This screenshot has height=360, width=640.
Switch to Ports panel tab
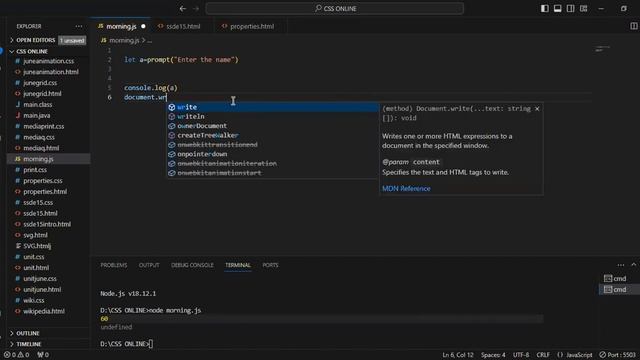(270, 265)
